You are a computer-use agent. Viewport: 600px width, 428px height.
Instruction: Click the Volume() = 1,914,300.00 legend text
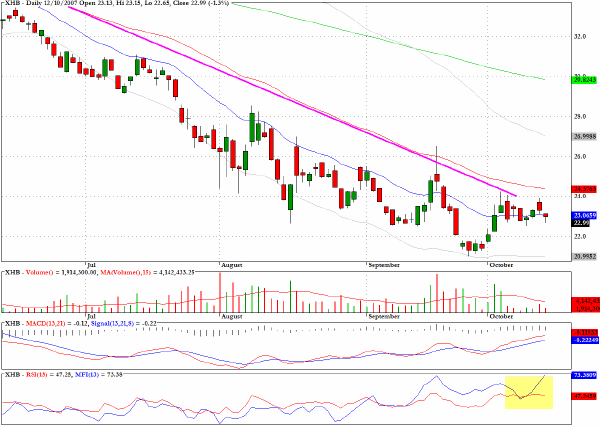61,272
